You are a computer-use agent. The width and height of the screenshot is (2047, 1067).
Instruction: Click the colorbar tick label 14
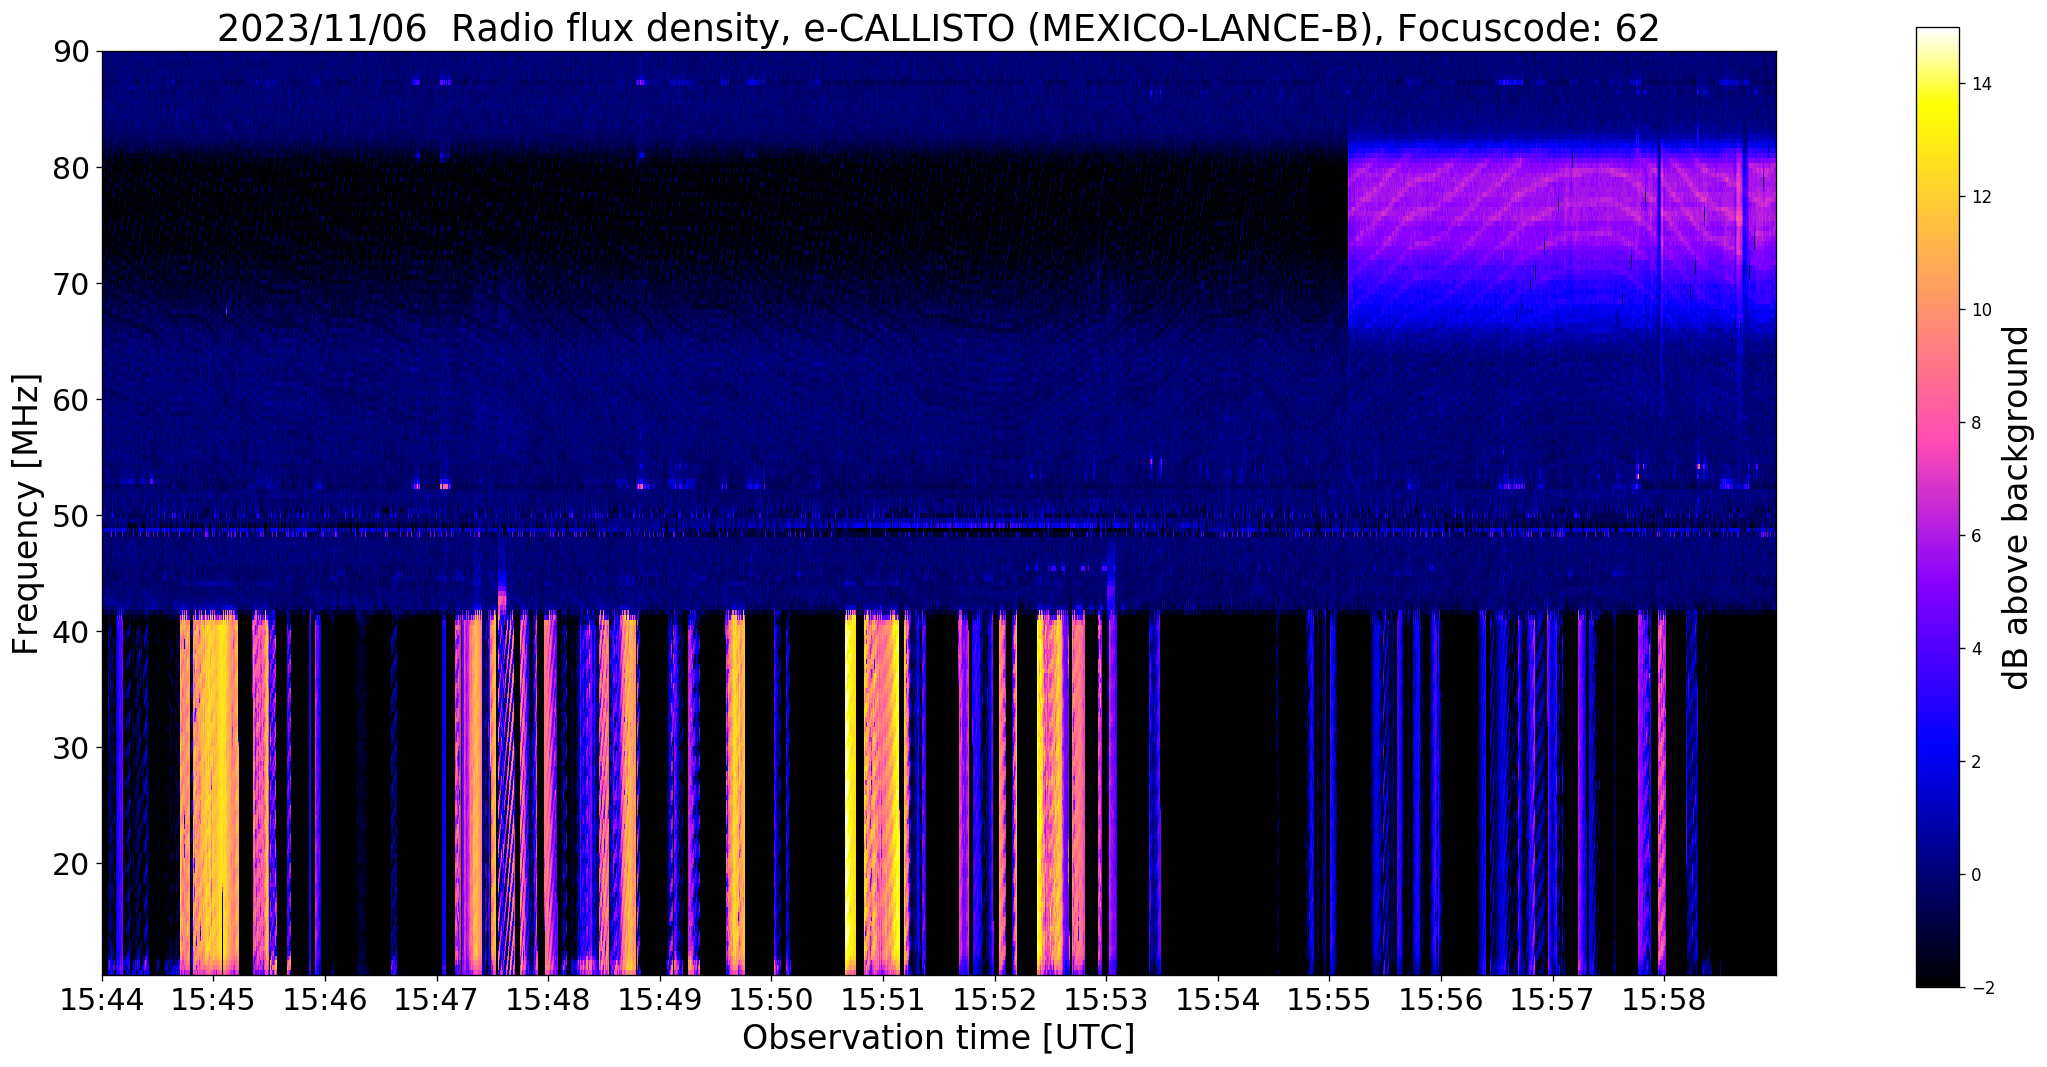(1980, 84)
